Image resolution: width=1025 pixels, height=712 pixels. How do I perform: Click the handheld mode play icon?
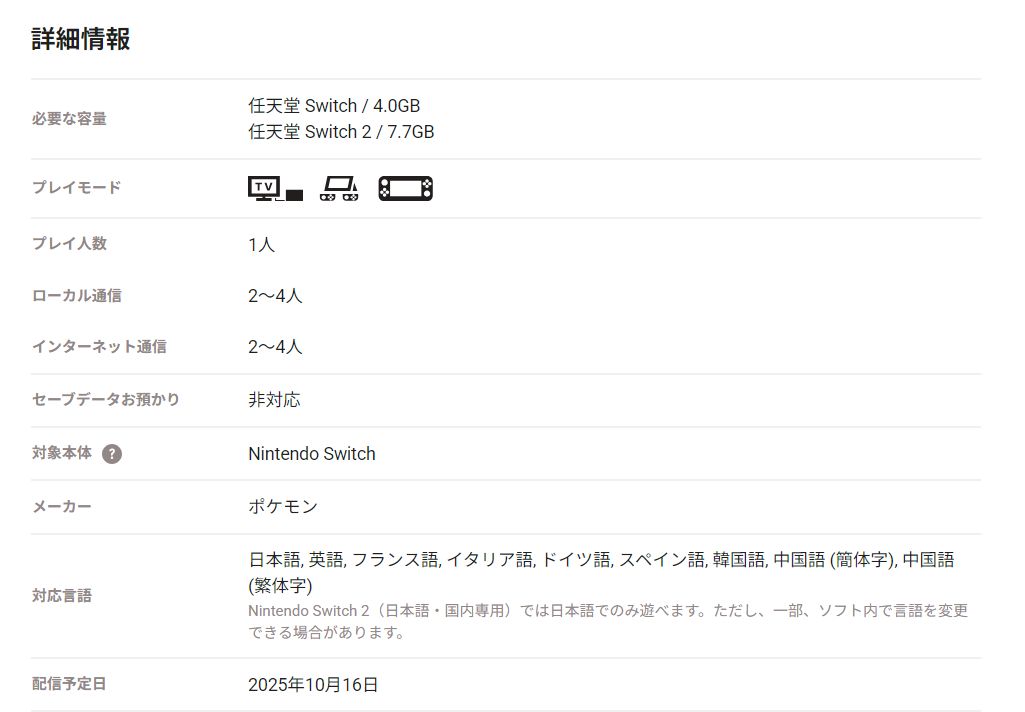[405, 188]
